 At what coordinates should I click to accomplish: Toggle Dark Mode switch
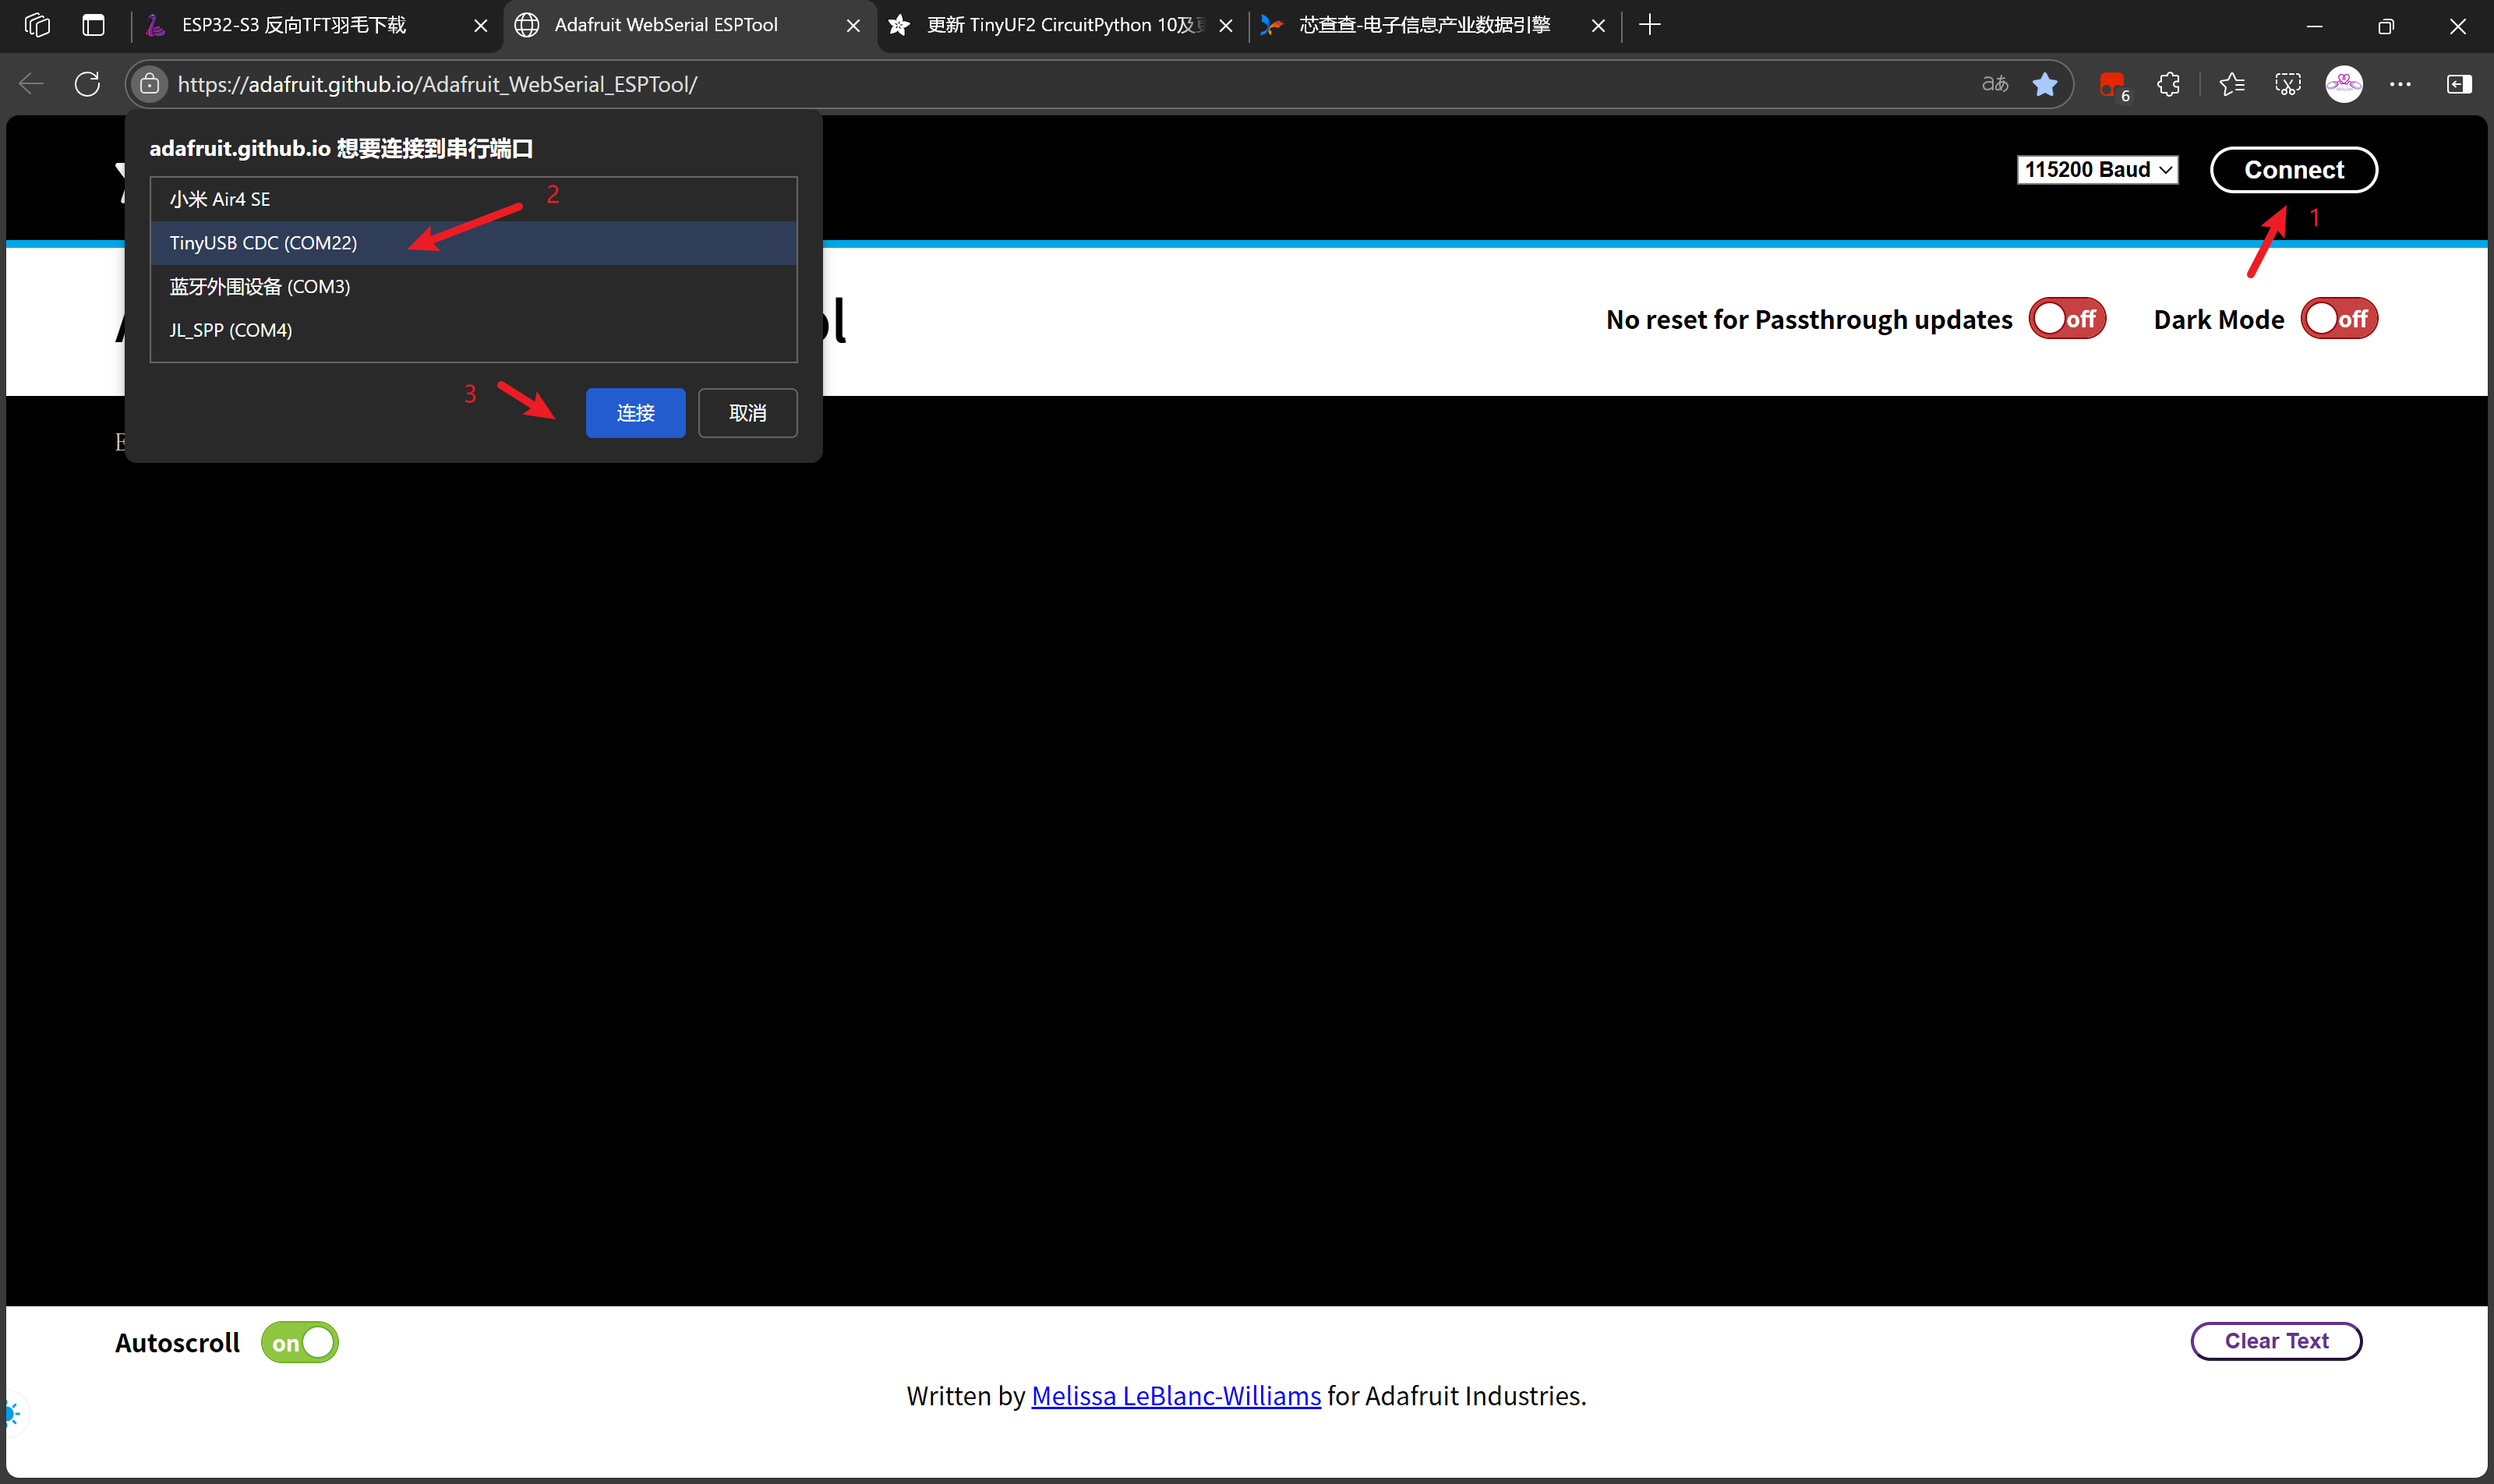point(2339,319)
